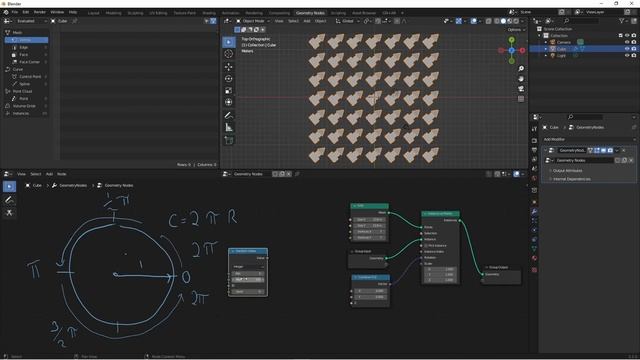Open viewport Options dropdown
Image resolution: width=640 pixels, height=360 pixels.
coord(516,30)
